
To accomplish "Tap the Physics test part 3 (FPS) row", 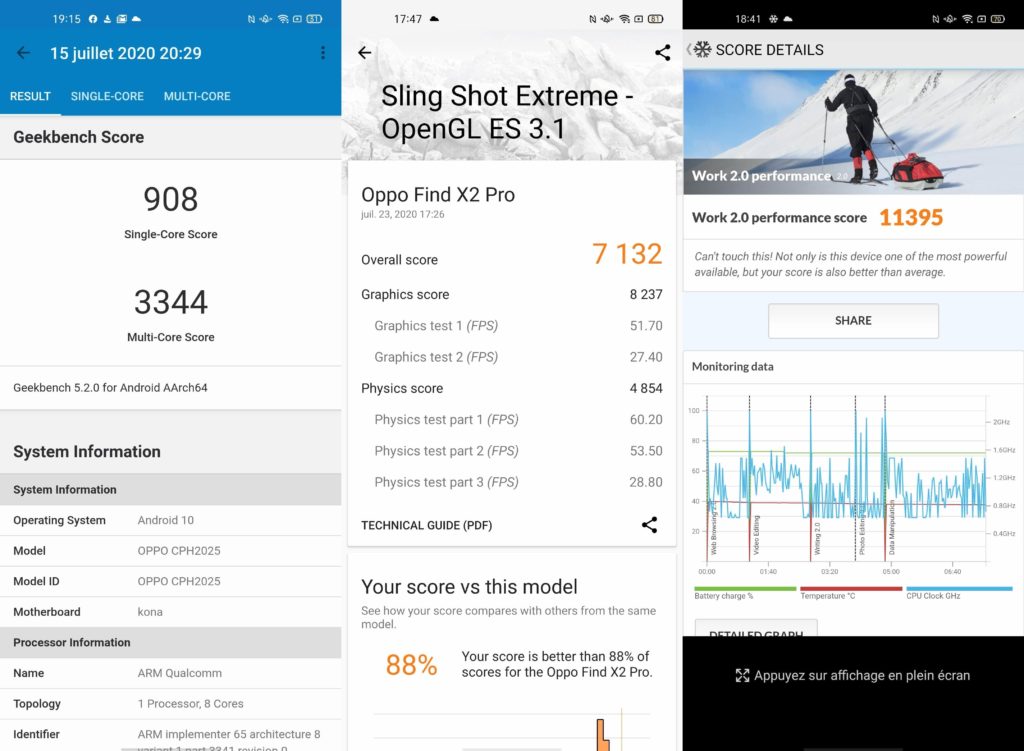I will click(512, 482).
